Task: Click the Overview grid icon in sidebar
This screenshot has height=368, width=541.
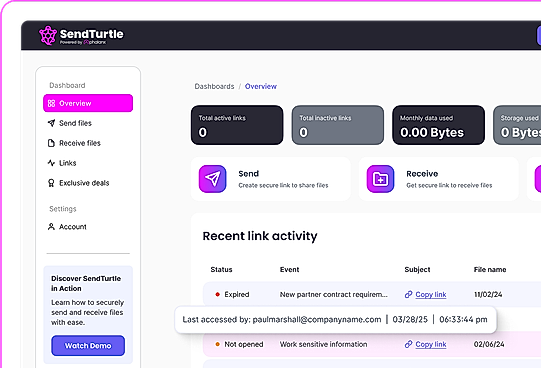Action: click(51, 103)
